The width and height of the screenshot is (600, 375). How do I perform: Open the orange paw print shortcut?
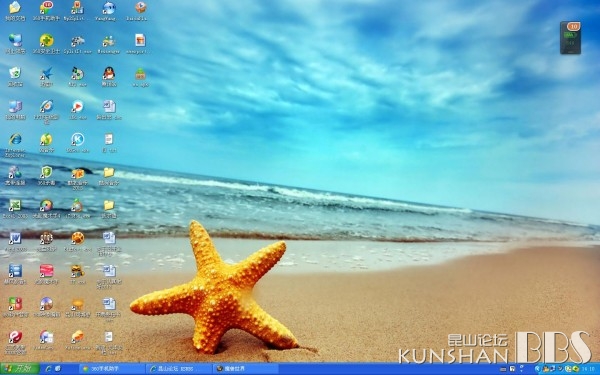pyautogui.click(x=78, y=238)
